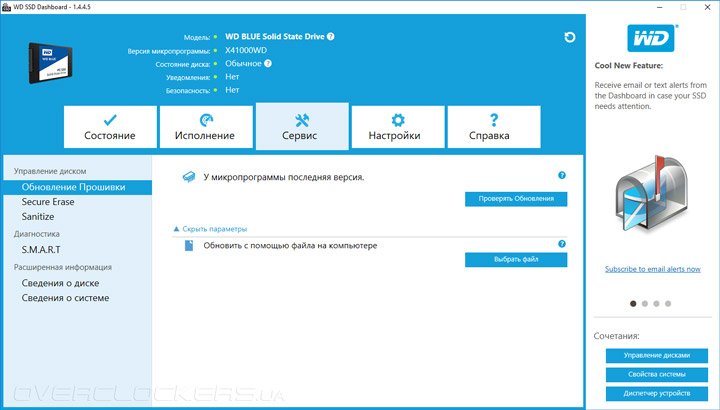Click the WD logo in the right panel
Screen dimensions: 720x410
tap(651, 38)
